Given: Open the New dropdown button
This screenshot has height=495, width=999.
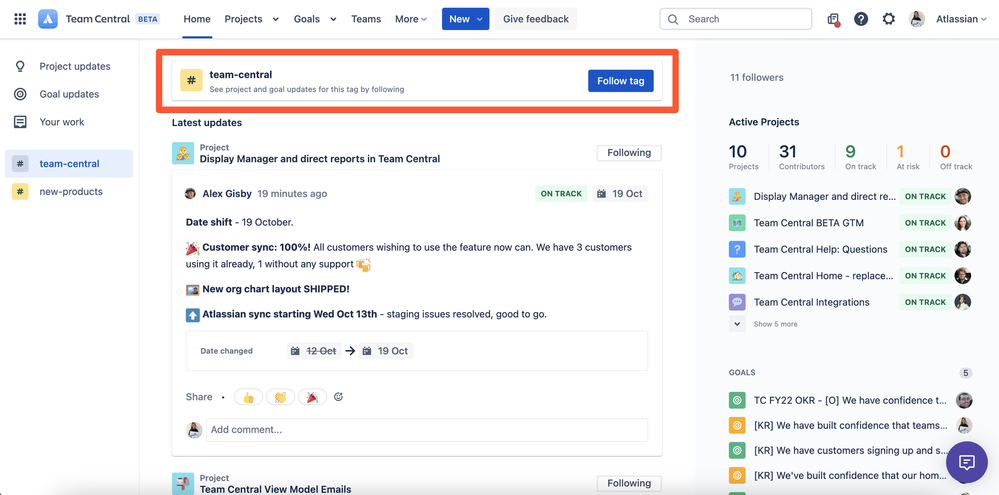Looking at the screenshot, I should [466, 19].
